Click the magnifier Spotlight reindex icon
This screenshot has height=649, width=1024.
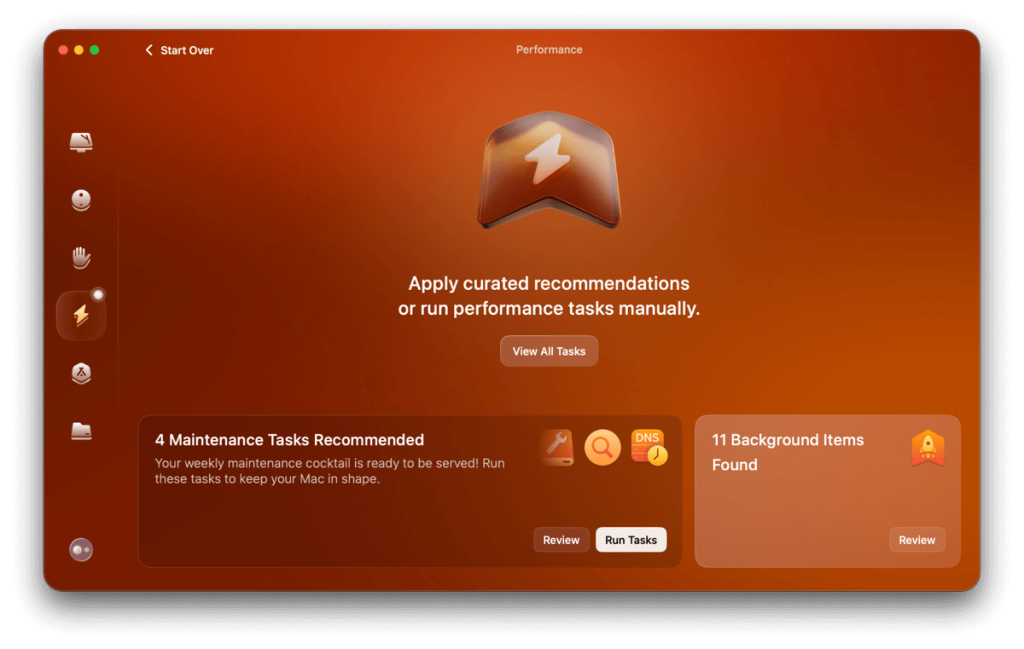coord(602,447)
